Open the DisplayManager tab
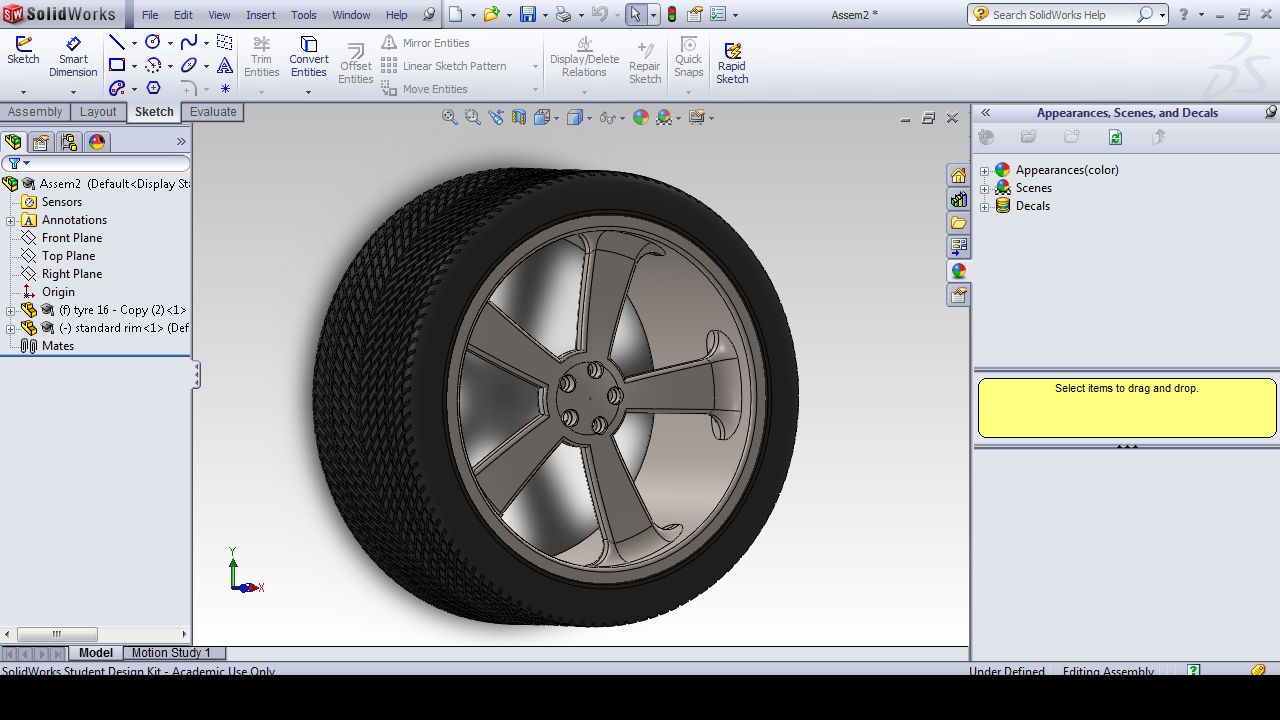The width and height of the screenshot is (1280, 720). [97, 142]
